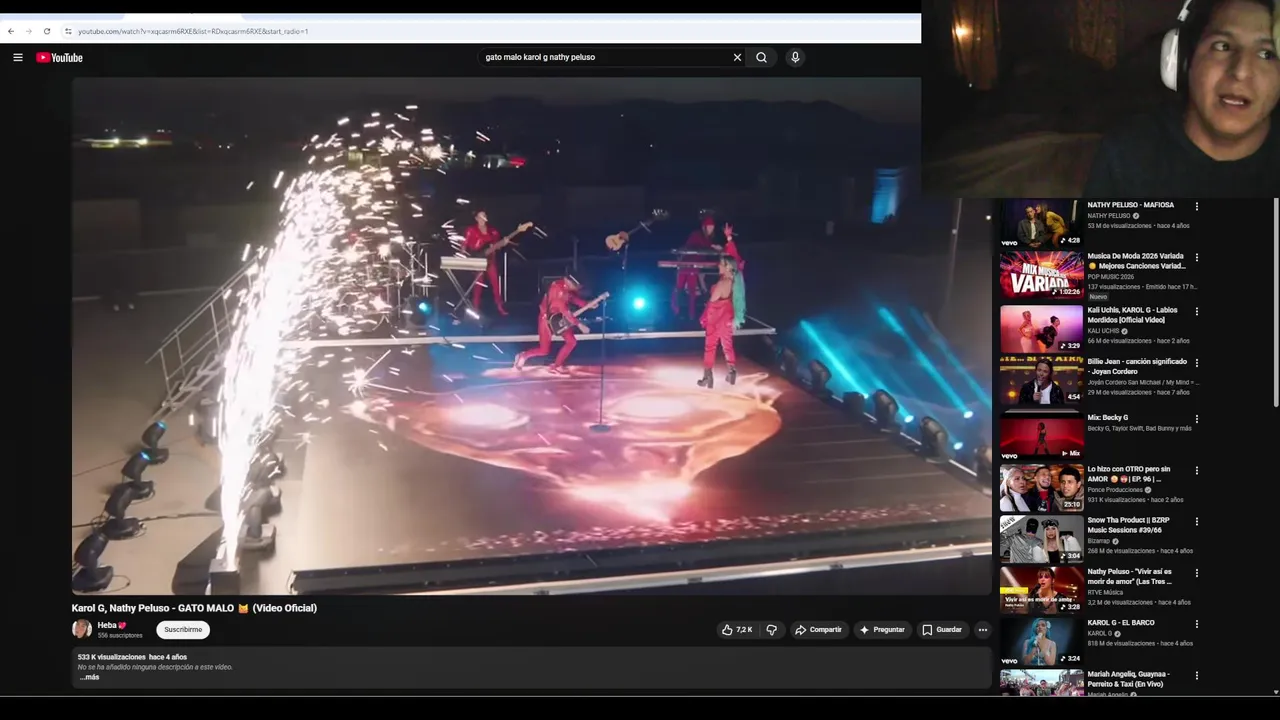Image resolution: width=1280 pixels, height=720 pixels.
Task: Open the YouTube hamburger guide menu
Action: (18, 57)
